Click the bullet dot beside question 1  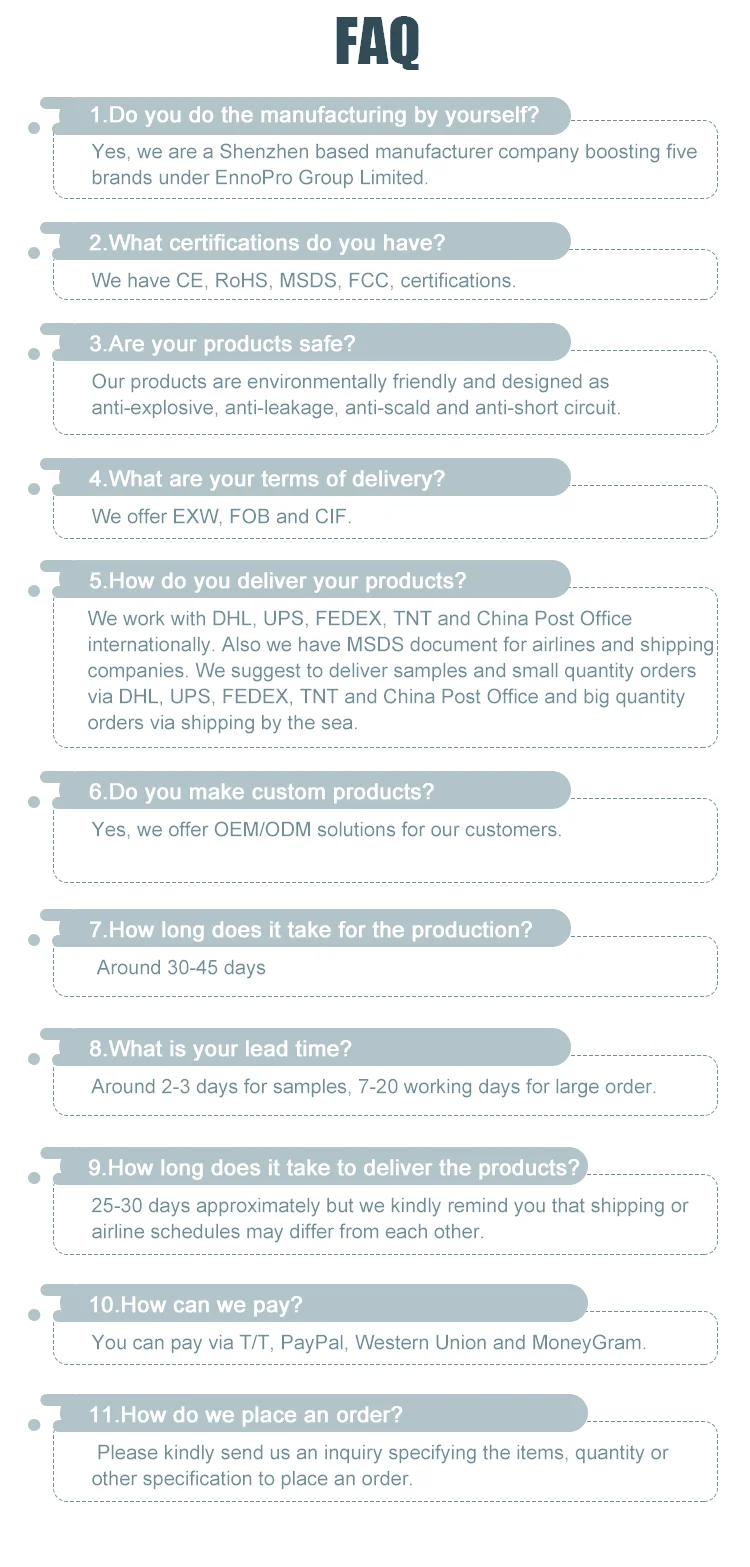pos(34,129)
